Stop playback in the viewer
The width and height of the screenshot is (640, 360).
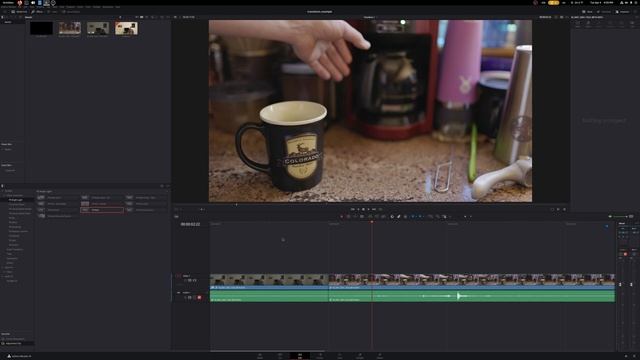click(x=363, y=209)
